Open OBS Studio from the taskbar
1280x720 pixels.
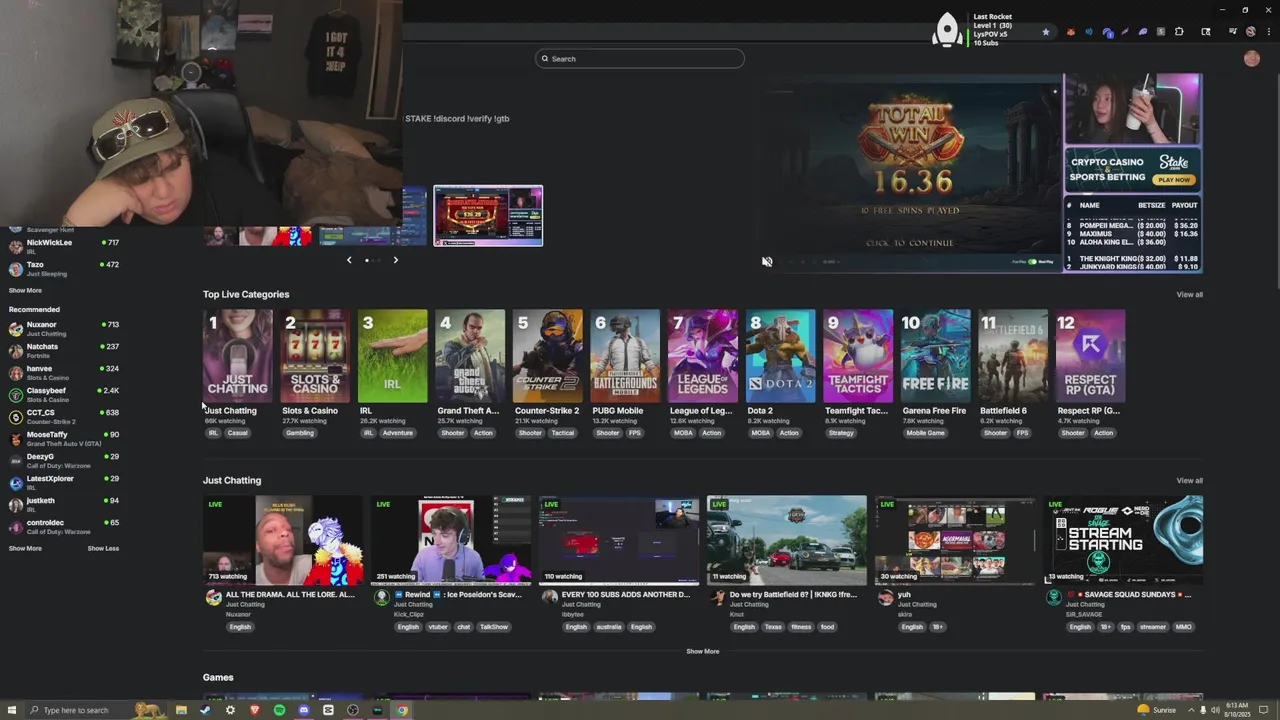353,710
